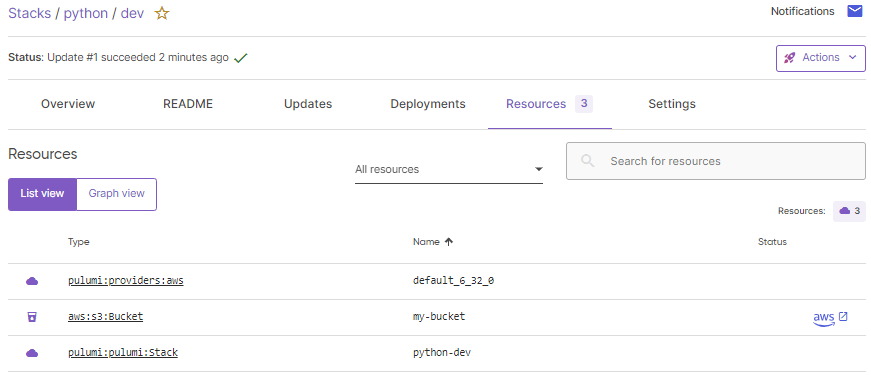Open the Overview tab

pos(68,104)
